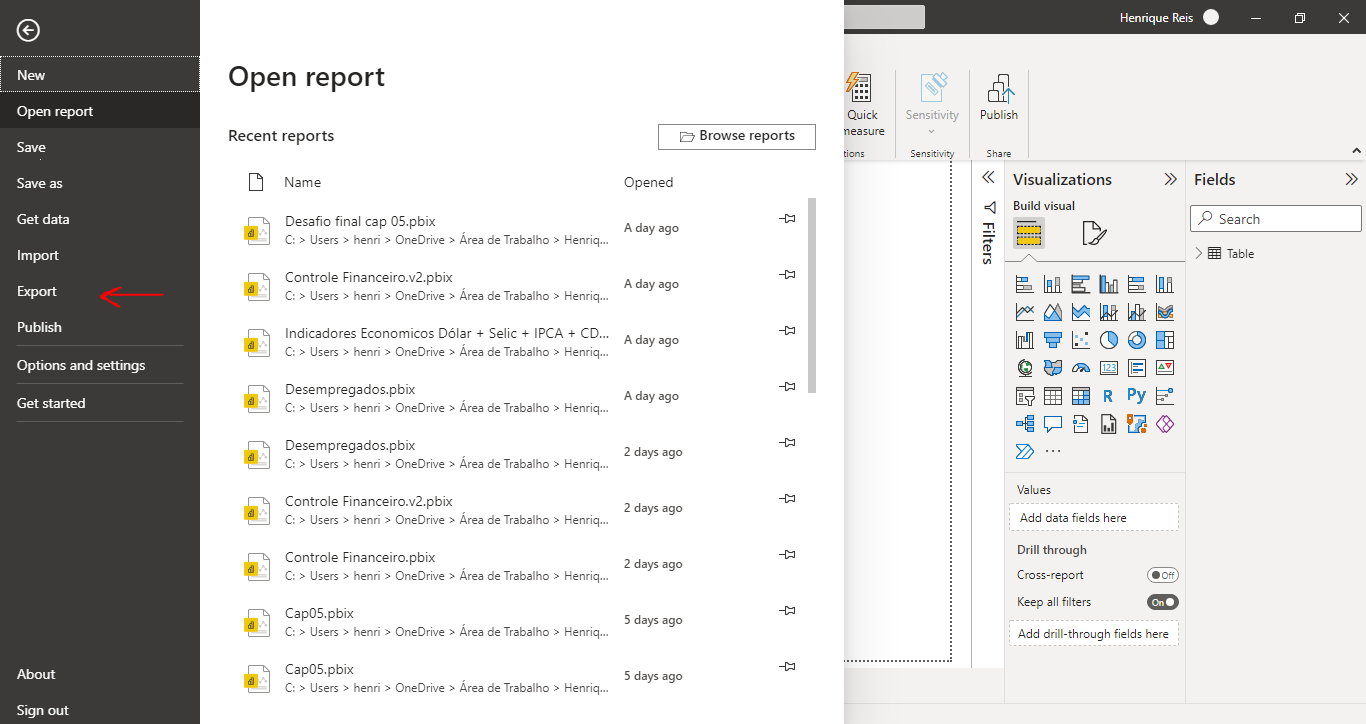Insert the KPI visual
1366x724 pixels.
coord(1164,368)
